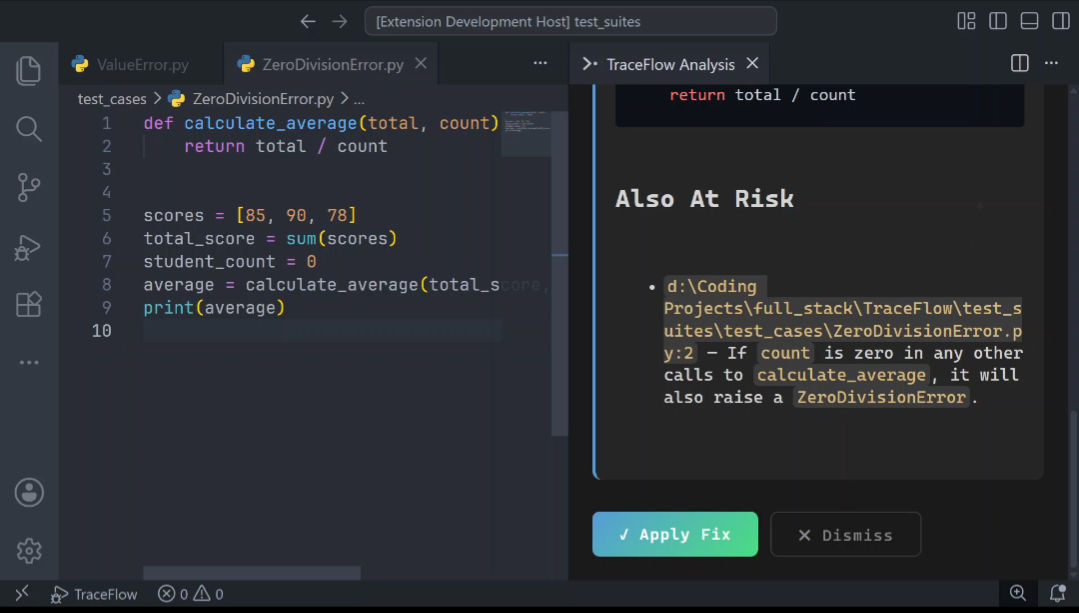
Task: Open the Search view in activity bar
Action: tap(28, 129)
